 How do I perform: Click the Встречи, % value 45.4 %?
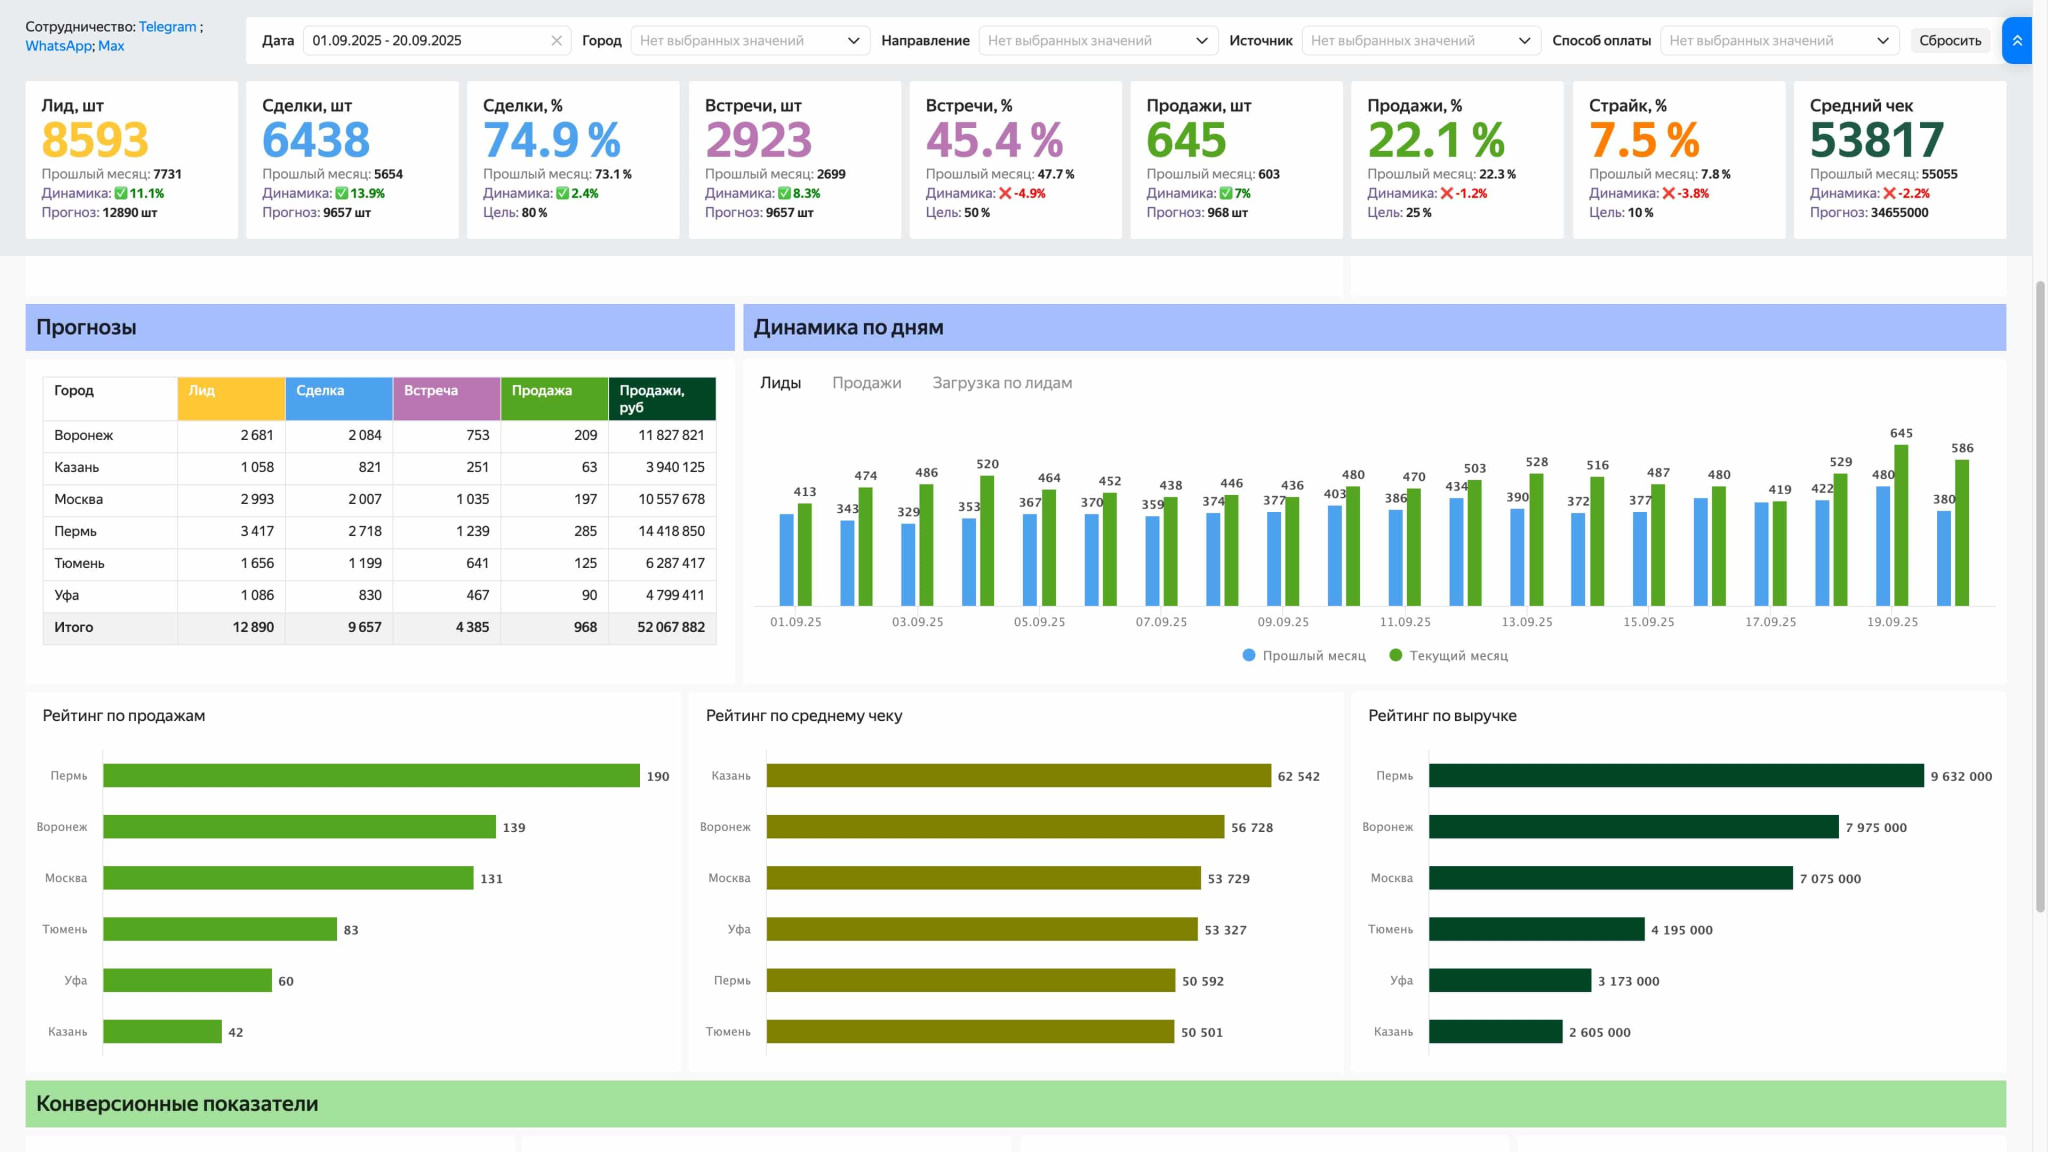coord(995,140)
